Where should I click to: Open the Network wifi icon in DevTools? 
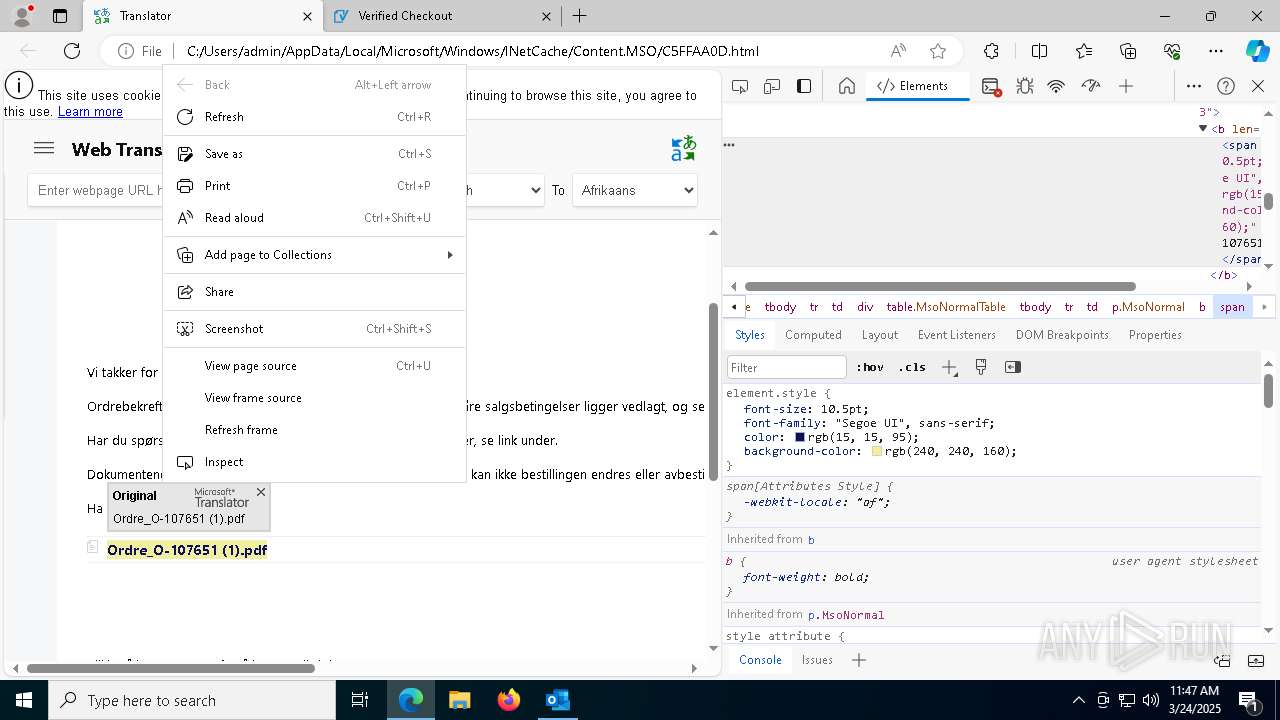pyautogui.click(x=1056, y=86)
